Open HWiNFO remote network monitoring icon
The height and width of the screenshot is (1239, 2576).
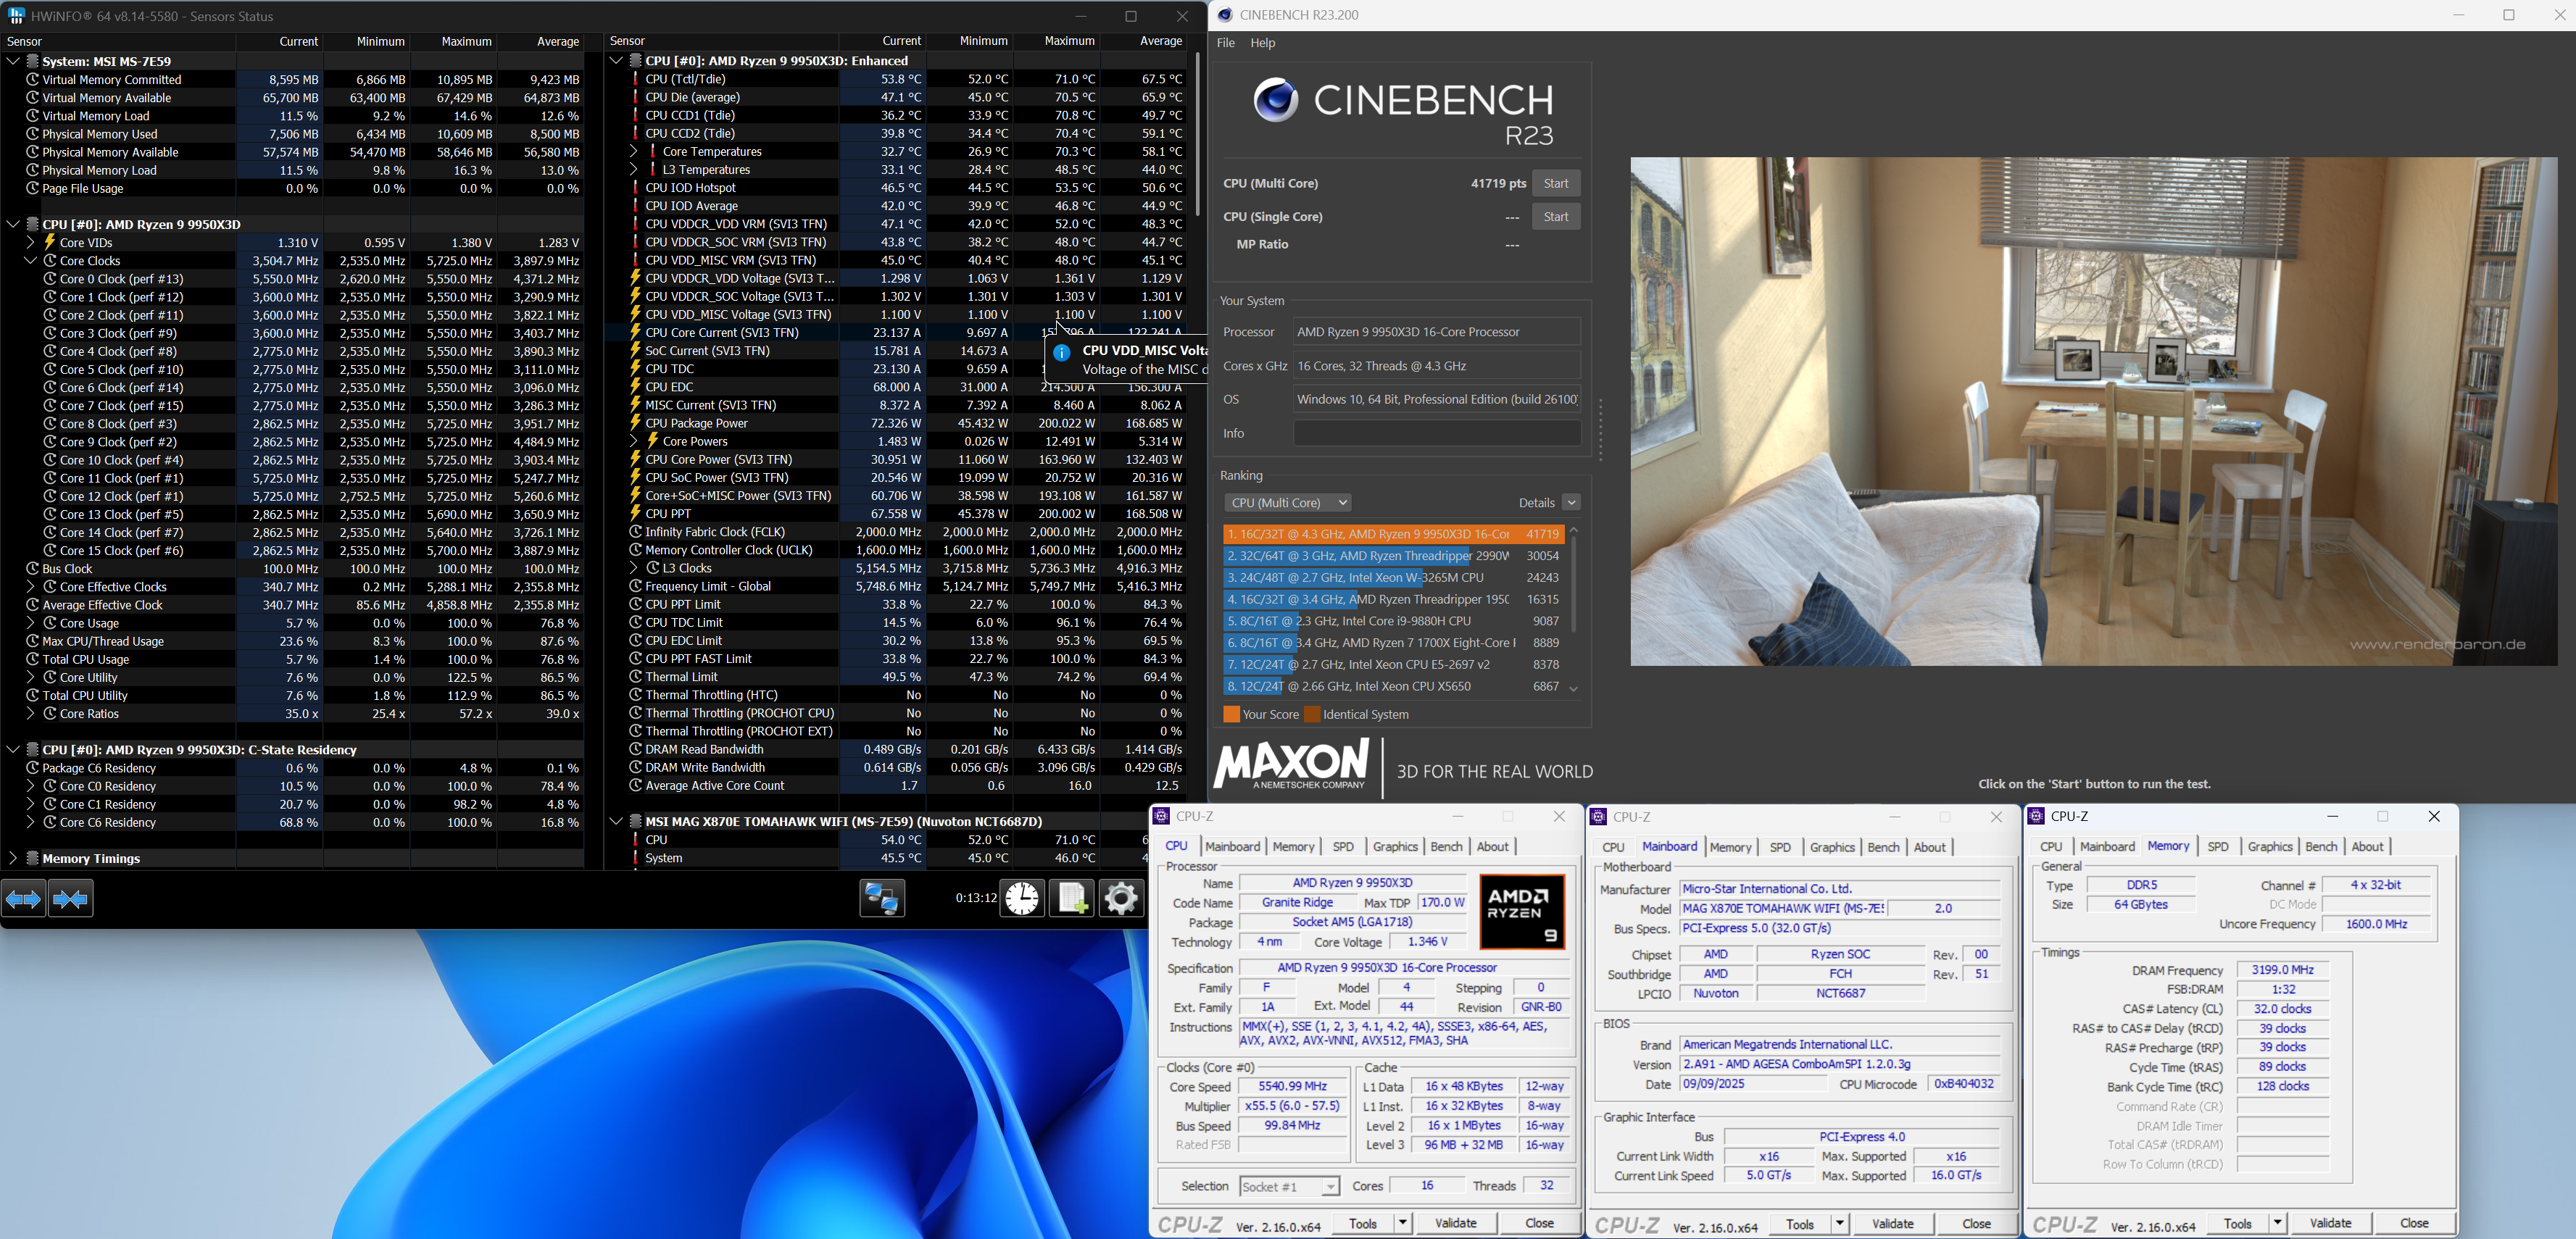point(881,898)
